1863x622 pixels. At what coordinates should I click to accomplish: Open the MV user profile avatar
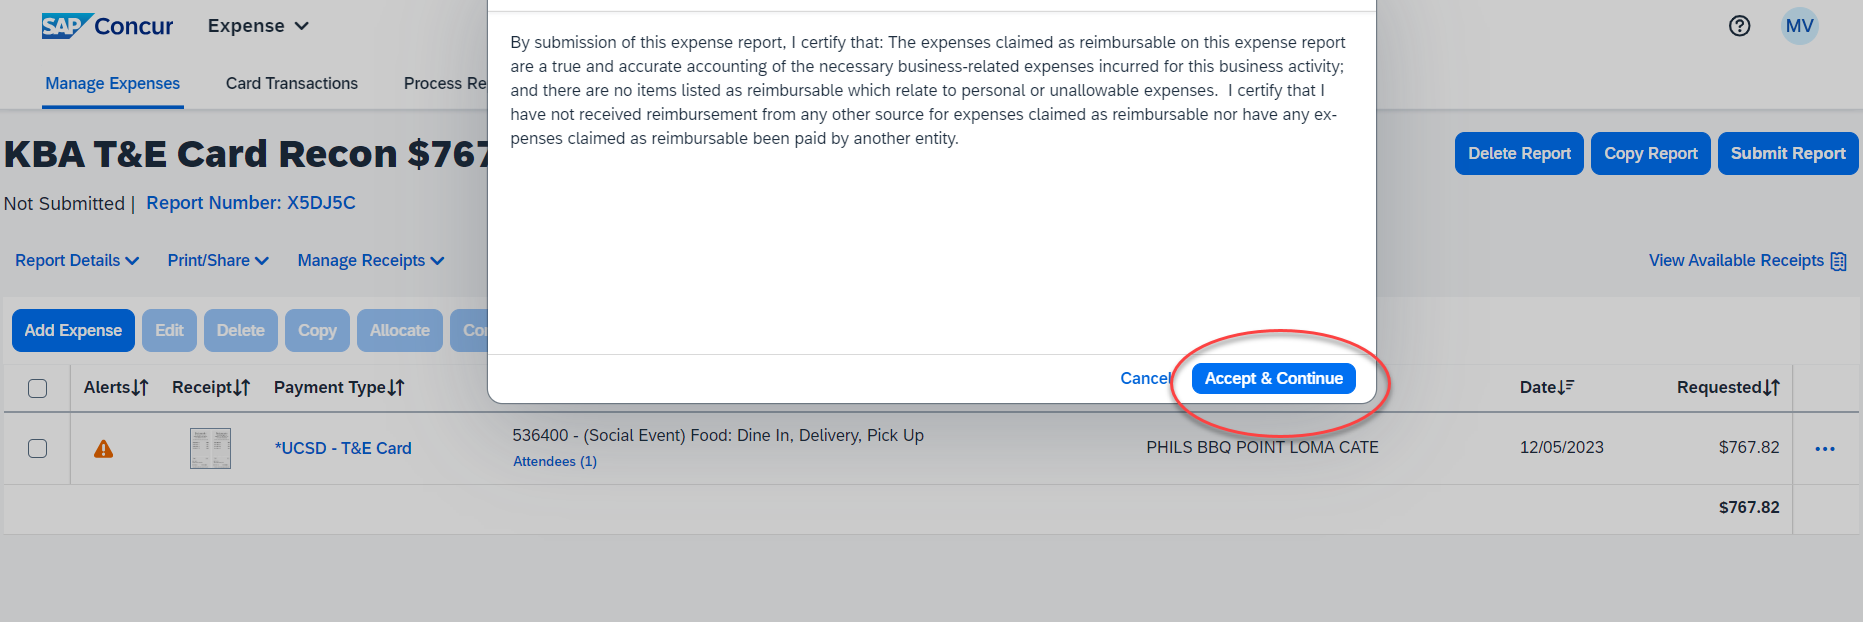click(x=1799, y=26)
